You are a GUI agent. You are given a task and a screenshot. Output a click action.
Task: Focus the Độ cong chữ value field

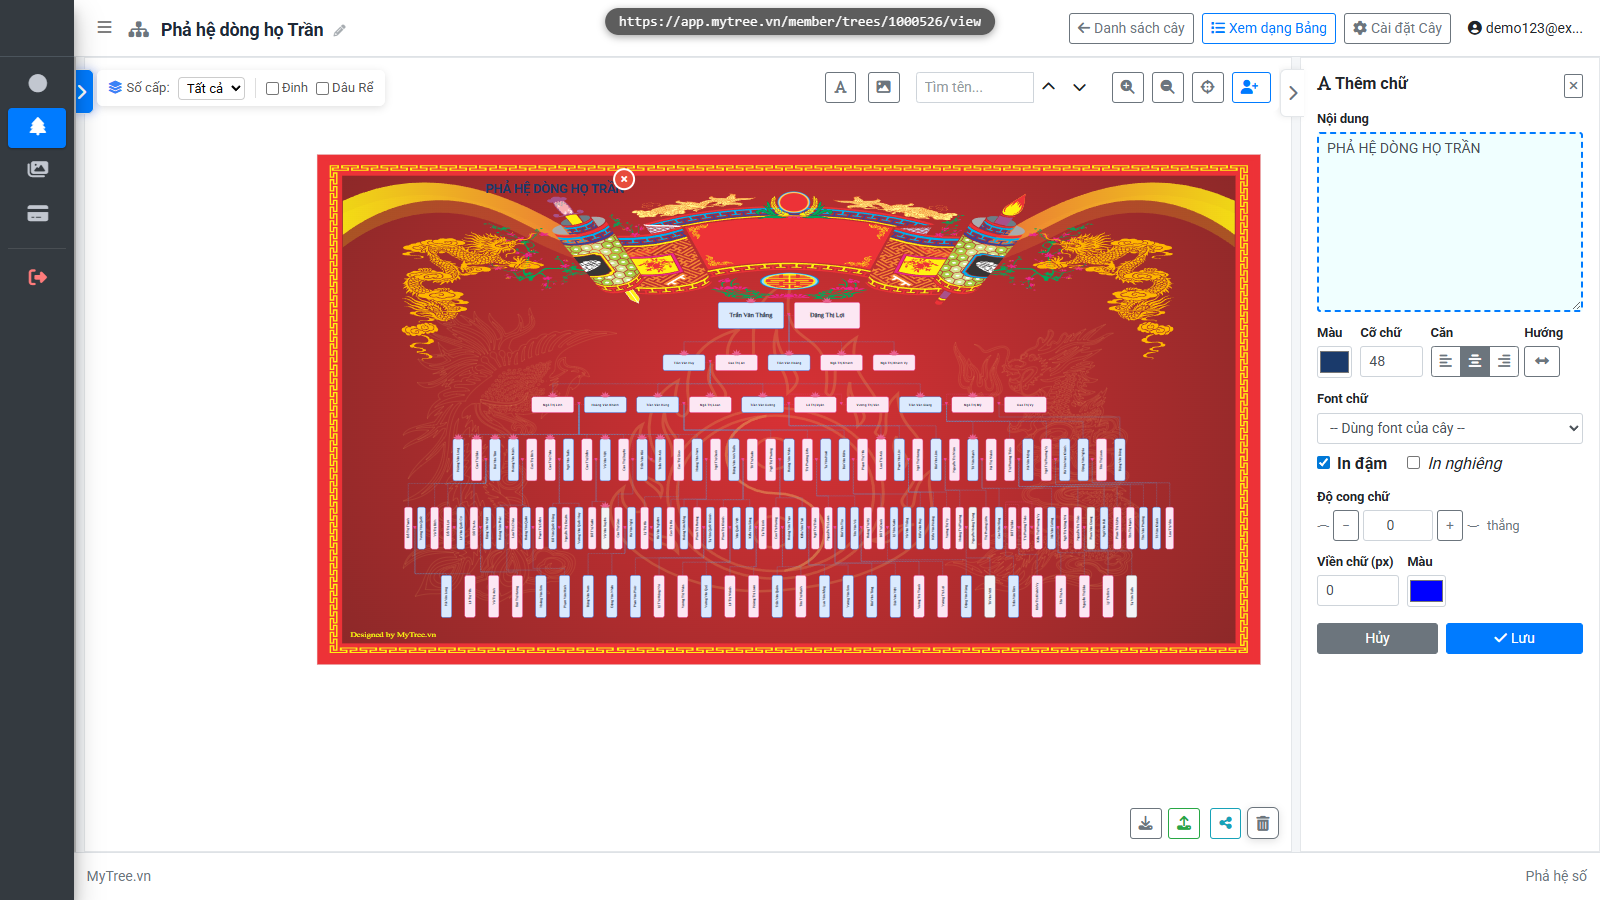[x=1398, y=525]
